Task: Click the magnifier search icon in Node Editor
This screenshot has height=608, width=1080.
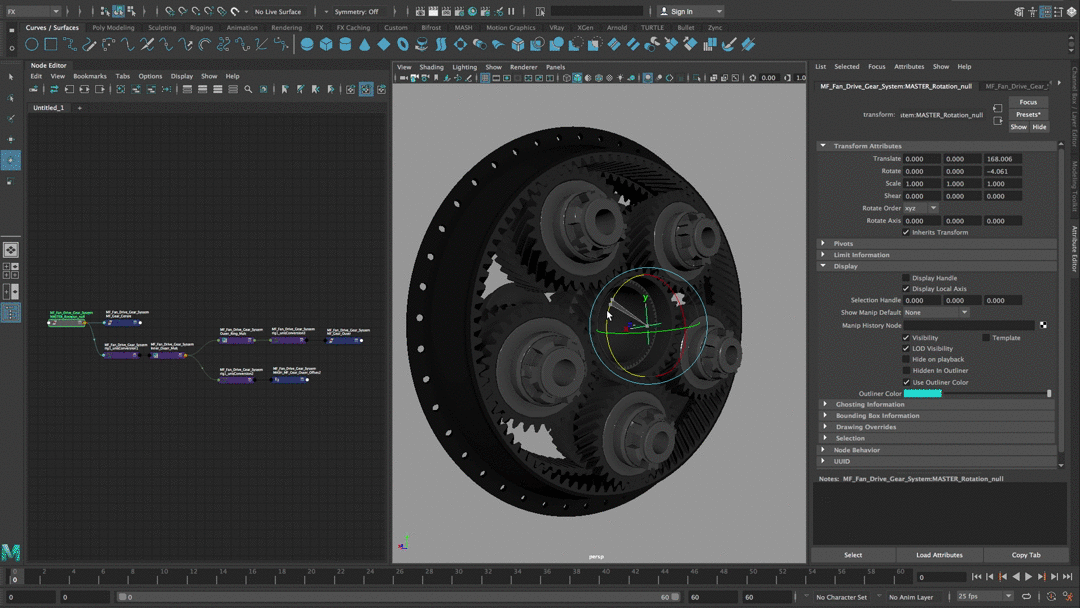Action: 248,90
